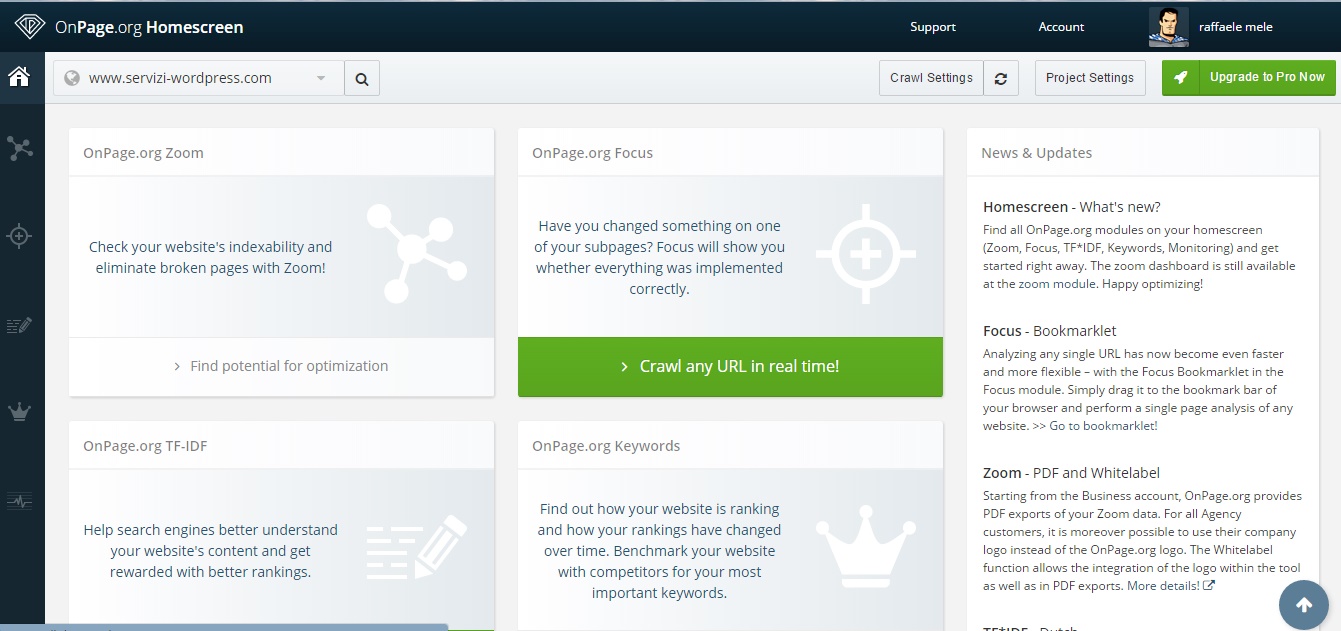This screenshot has height=631, width=1341.
Task: Click the Crawl Settings button
Action: [931, 78]
